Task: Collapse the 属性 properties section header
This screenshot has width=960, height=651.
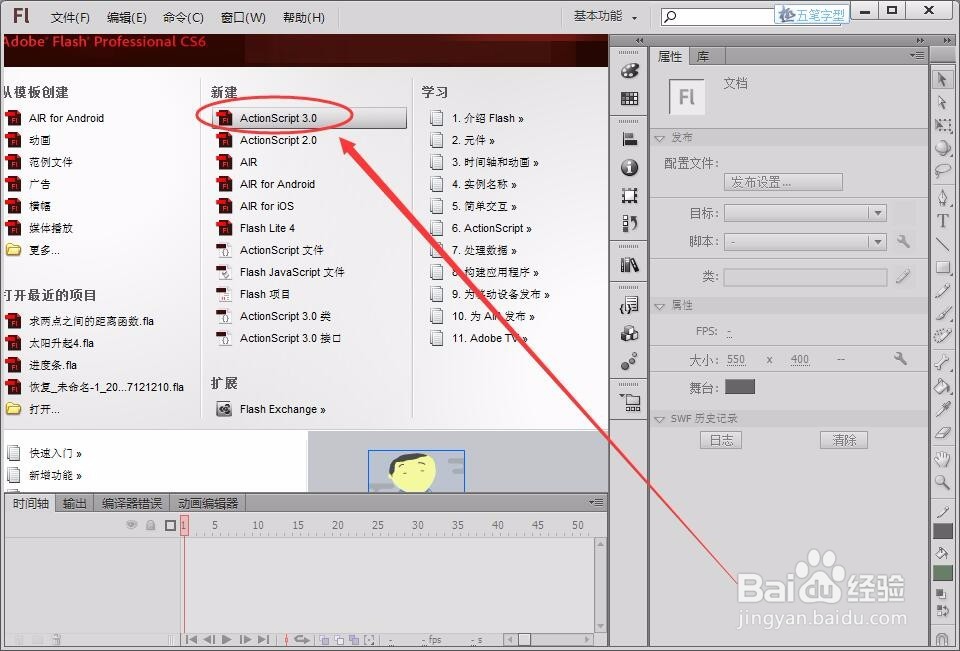Action: [x=659, y=306]
